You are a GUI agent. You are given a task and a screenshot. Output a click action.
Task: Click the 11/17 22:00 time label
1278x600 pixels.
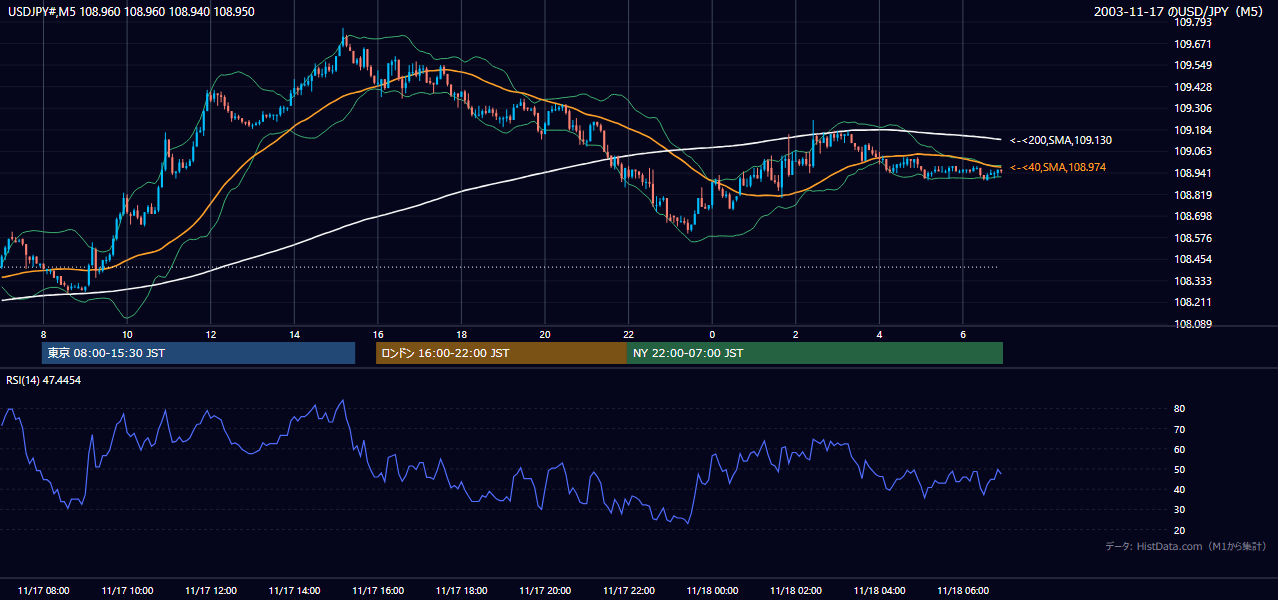click(628, 591)
